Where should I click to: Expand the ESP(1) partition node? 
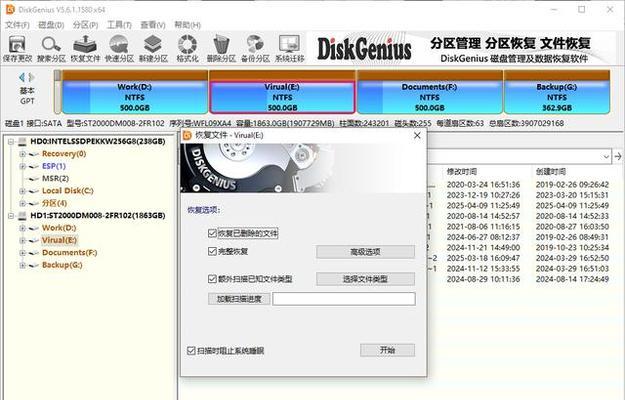(x=22, y=166)
